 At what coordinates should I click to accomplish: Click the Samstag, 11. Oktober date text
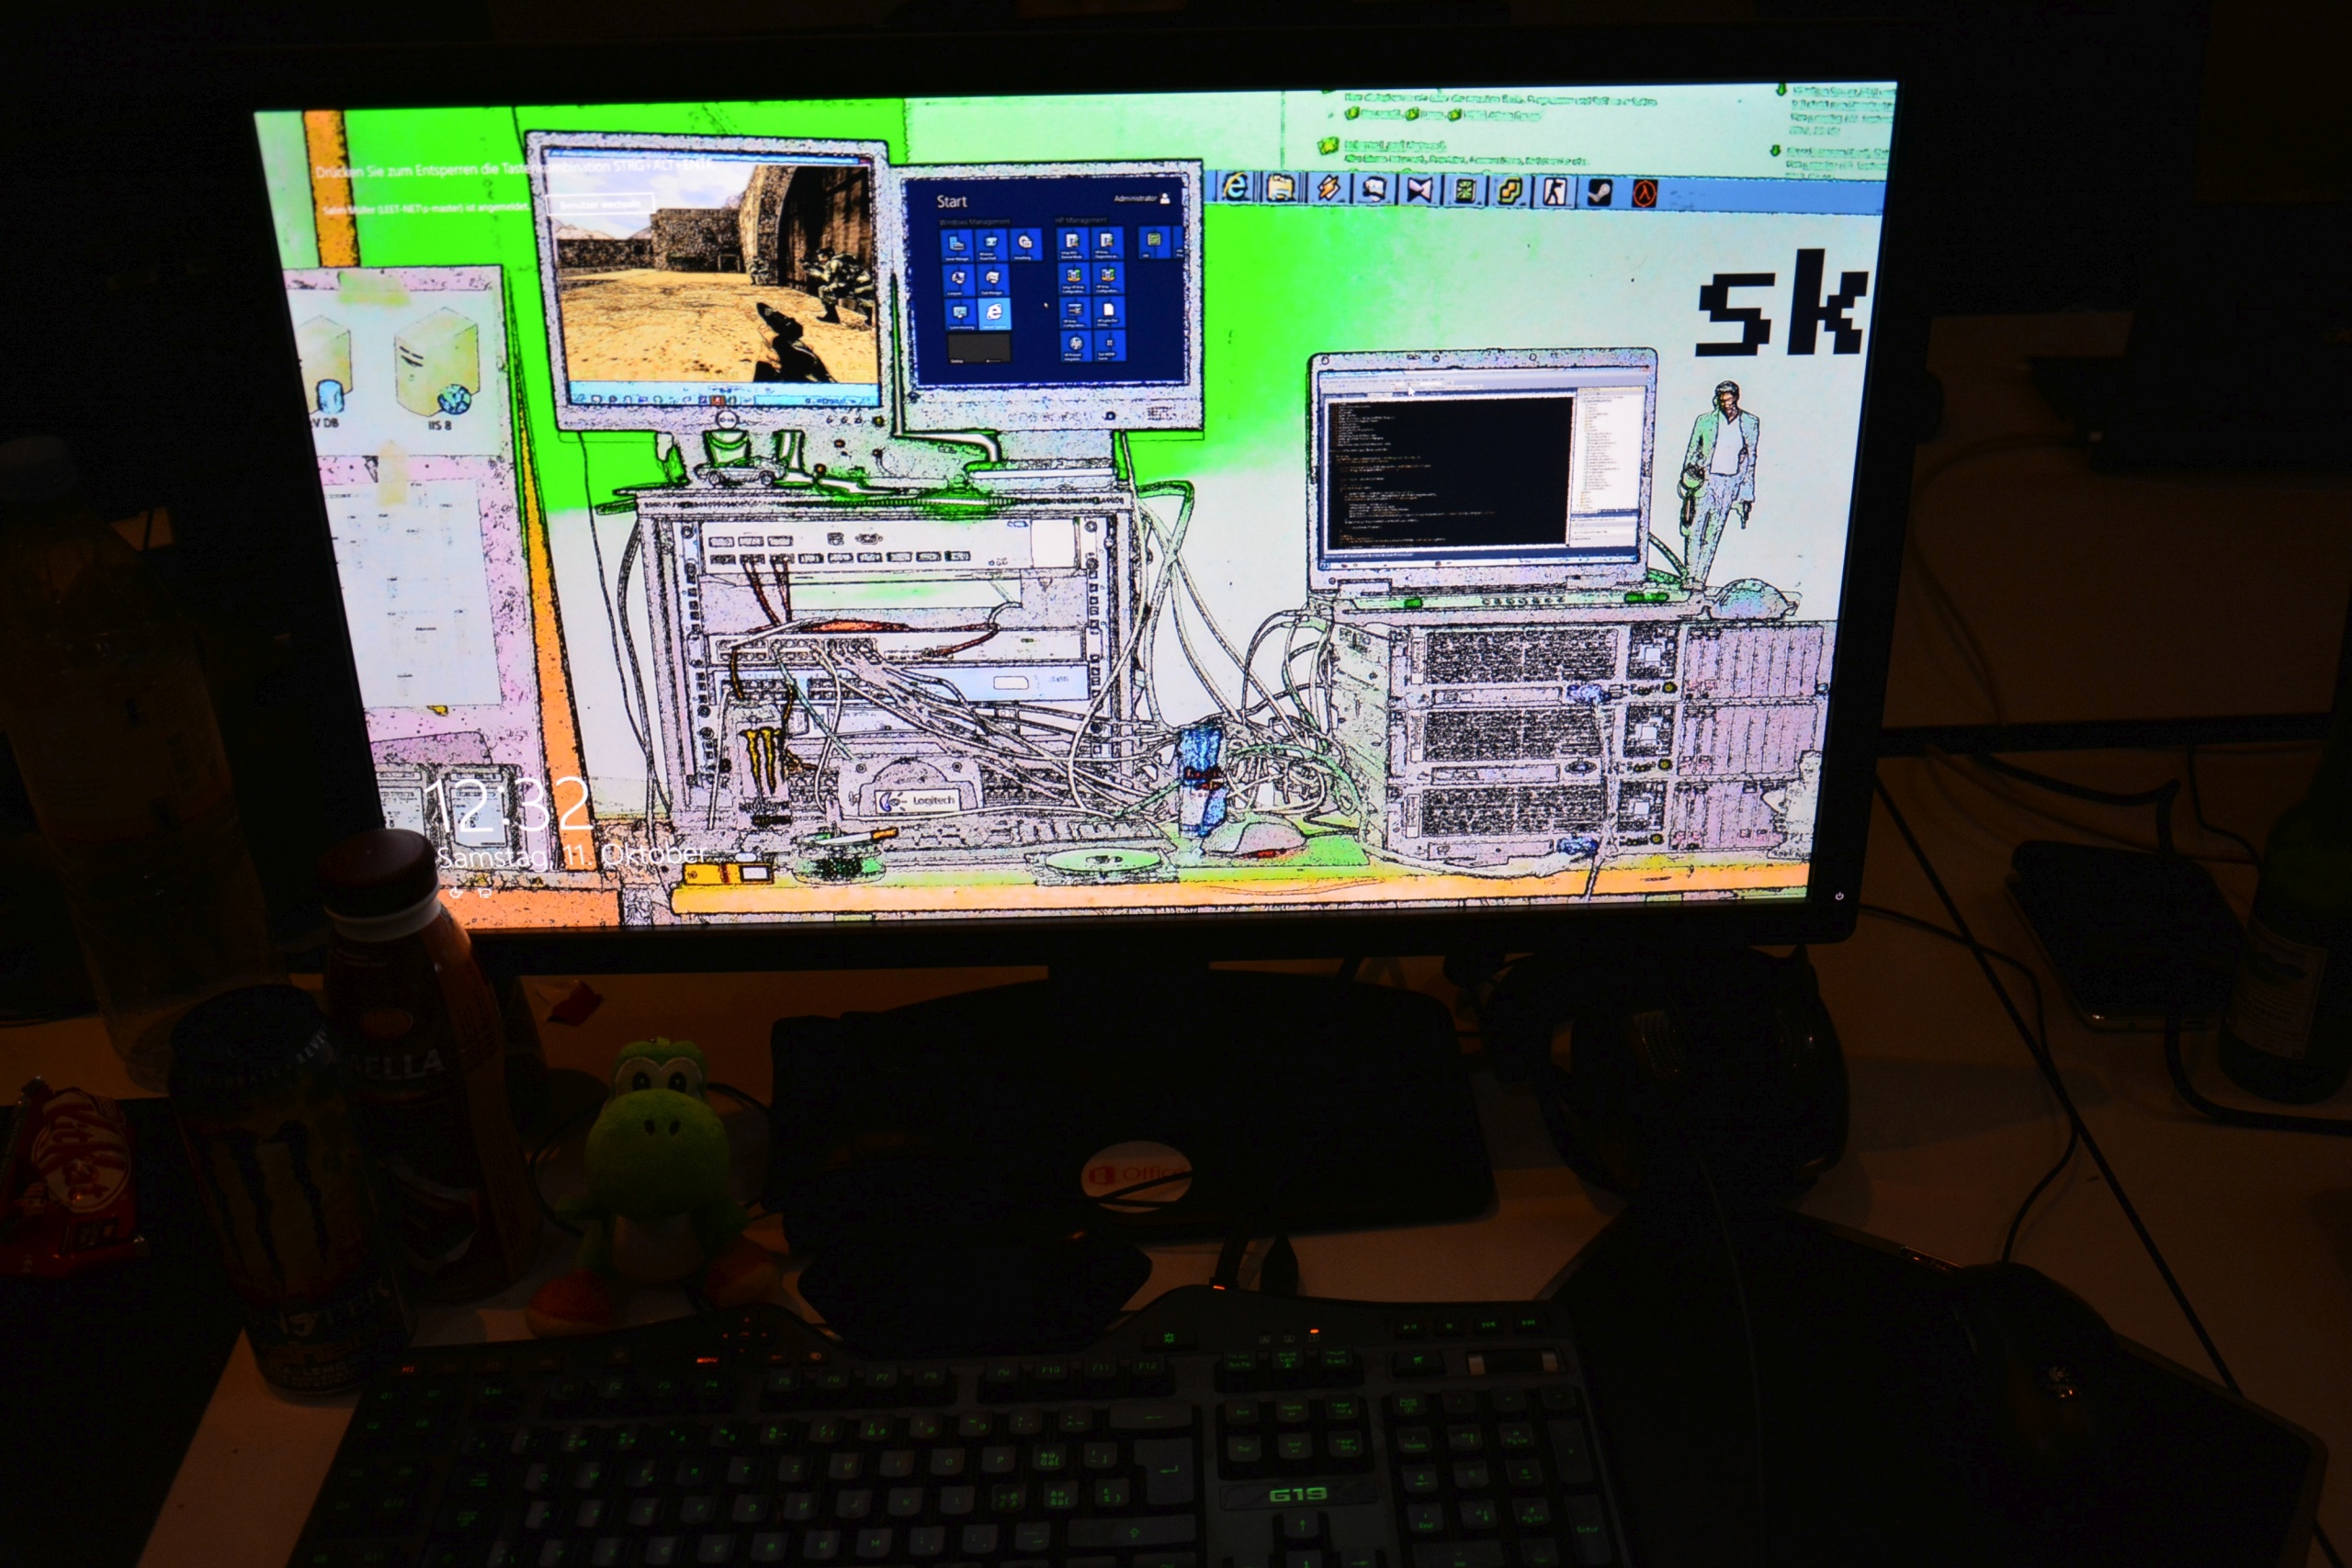(x=572, y=856)
